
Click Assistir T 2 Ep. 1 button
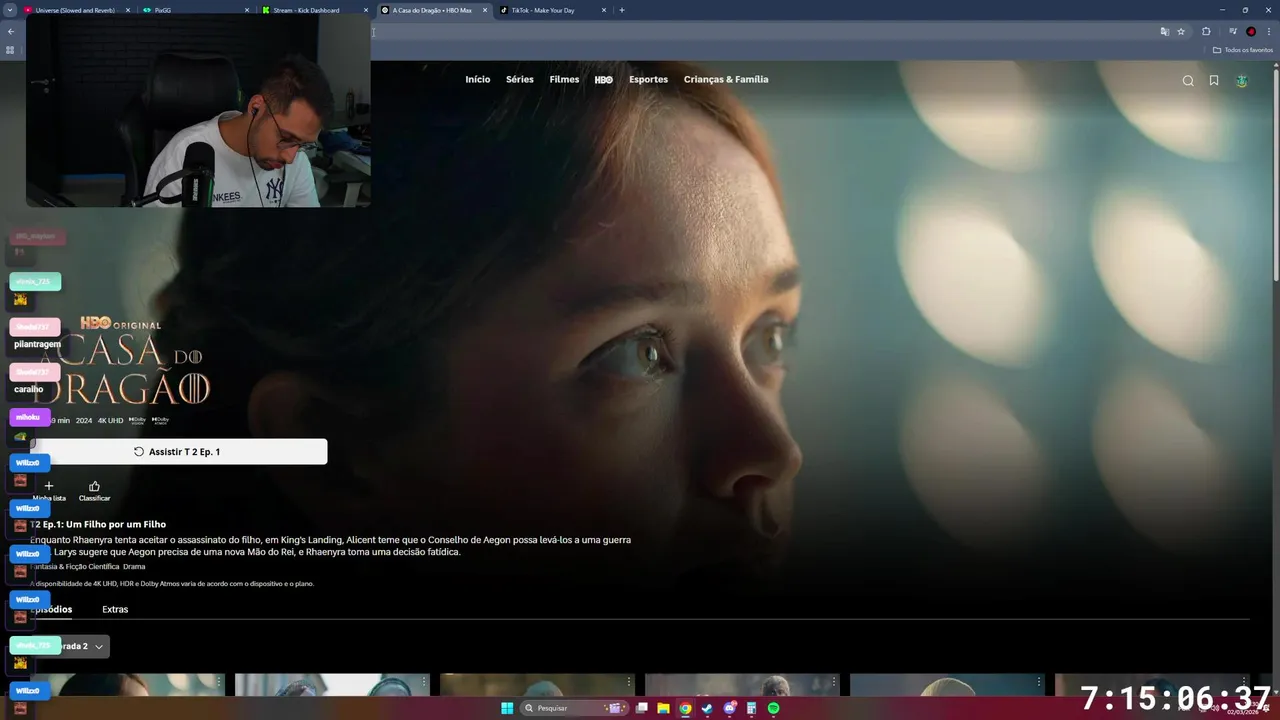pyautogui.click(x=178, y=452)
